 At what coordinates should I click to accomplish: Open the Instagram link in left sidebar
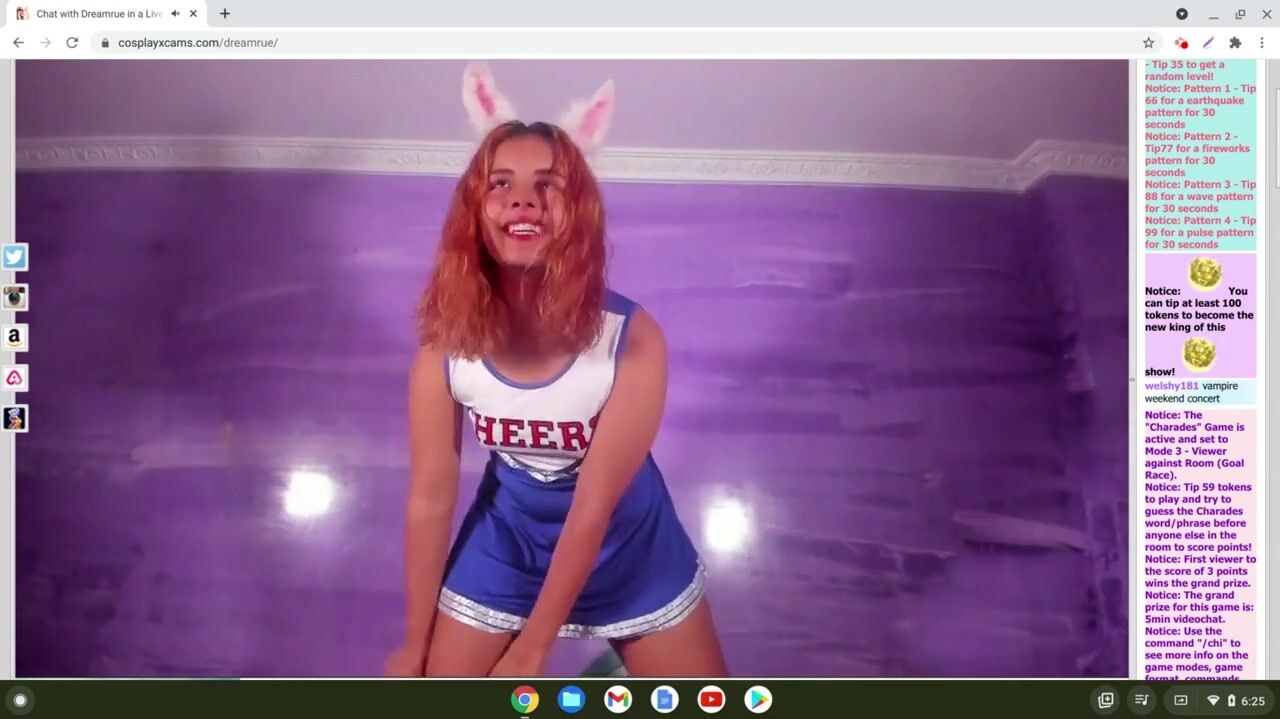tap(14, 297)
